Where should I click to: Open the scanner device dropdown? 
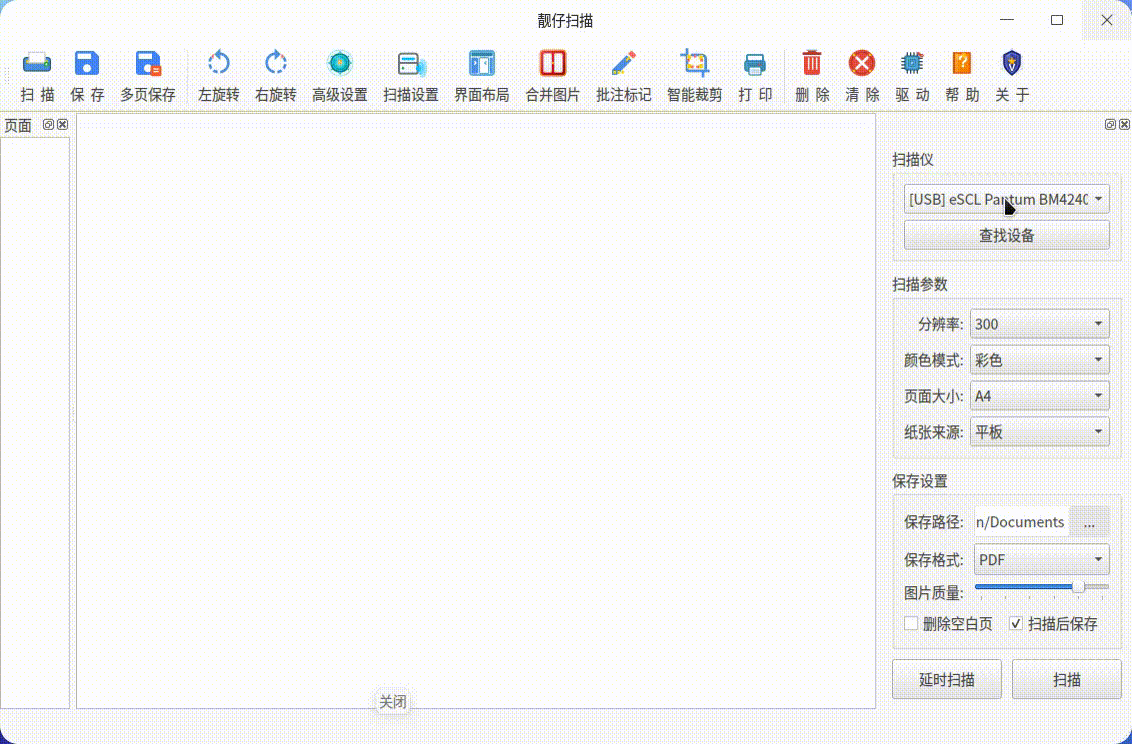(x=1006, y=199)
